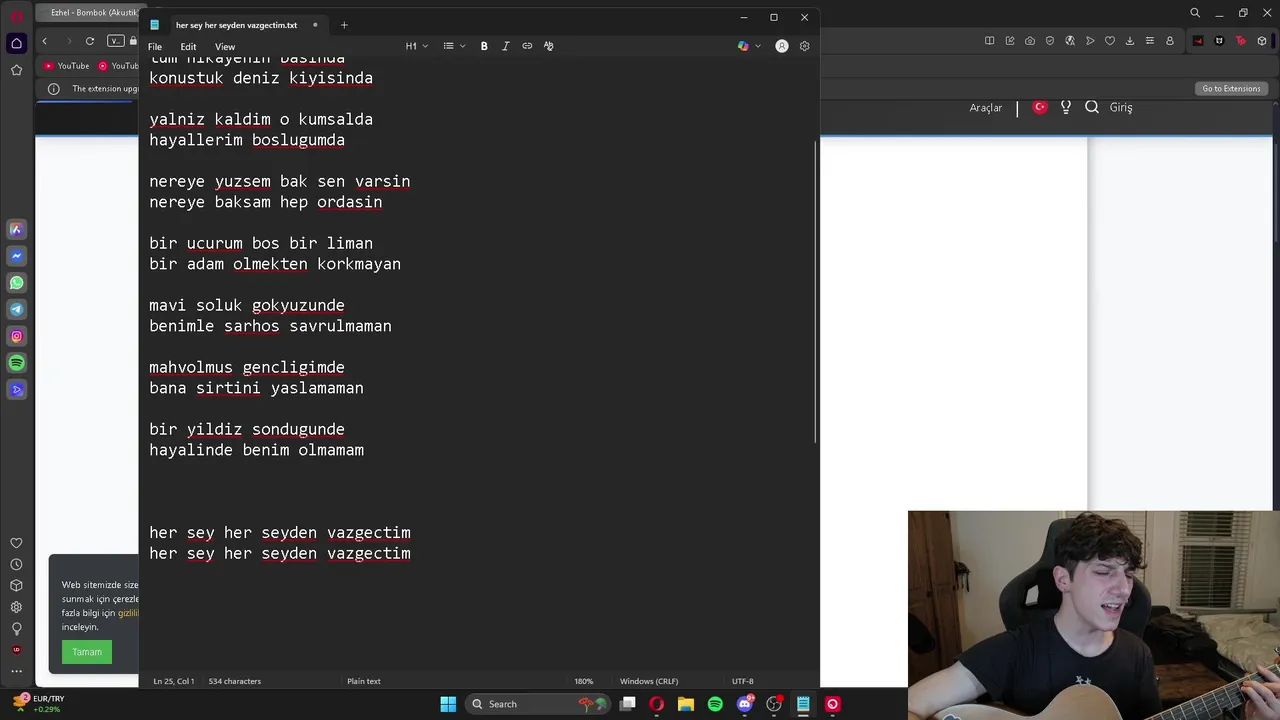Open the Windows Start menu
This screenshot has width=1280, height=720.
(448, 704)
